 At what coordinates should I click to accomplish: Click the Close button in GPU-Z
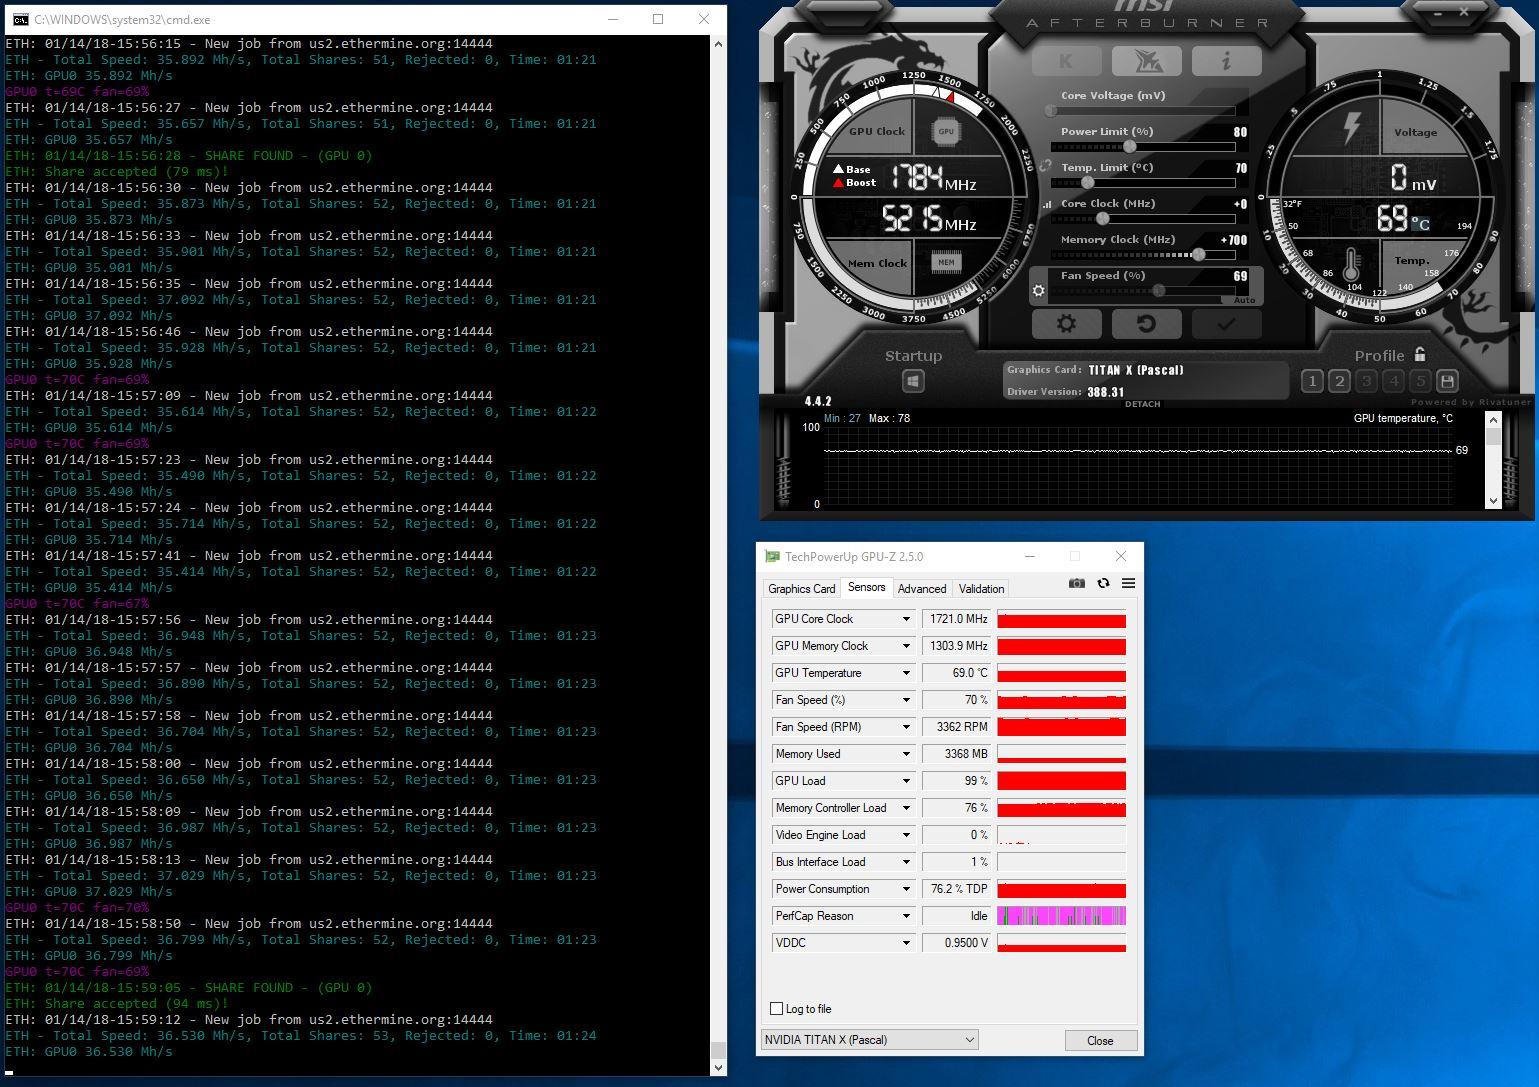click(1100, 1040)
